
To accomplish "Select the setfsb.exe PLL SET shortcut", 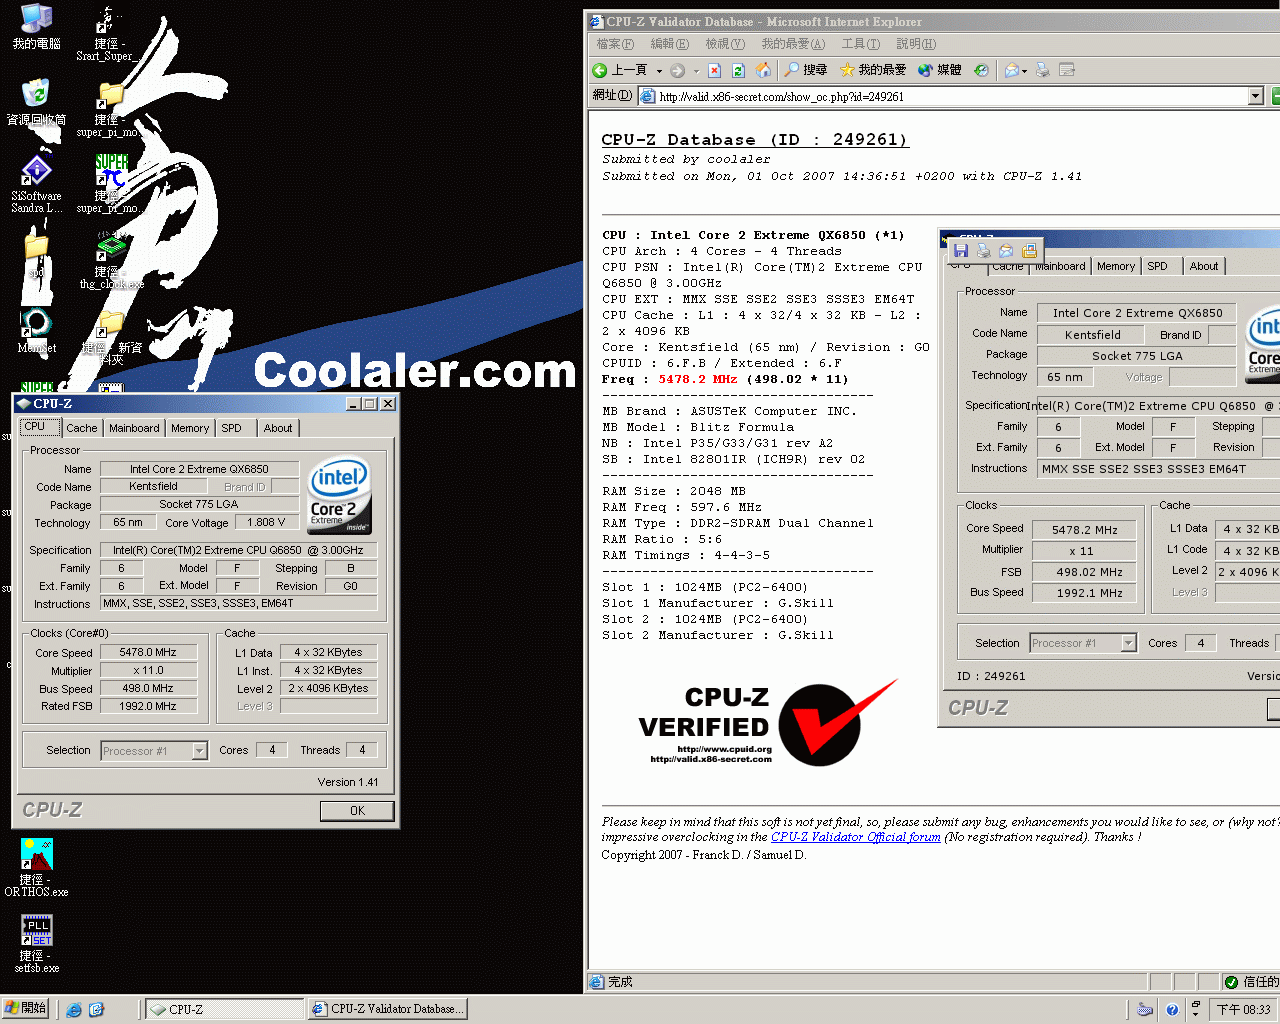I will 36,943.
